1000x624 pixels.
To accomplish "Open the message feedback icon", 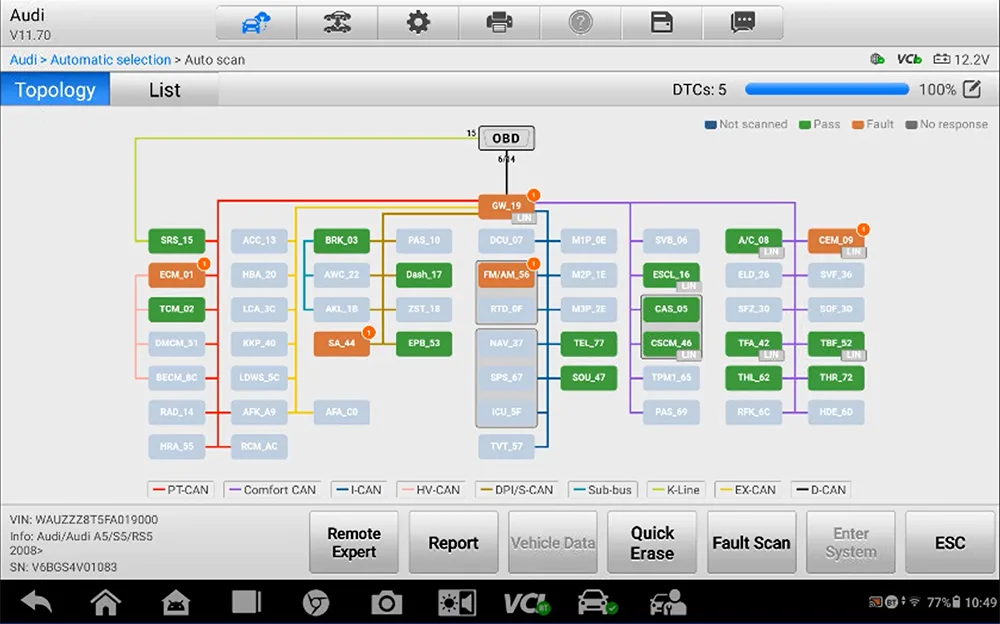I will (743, 24).
